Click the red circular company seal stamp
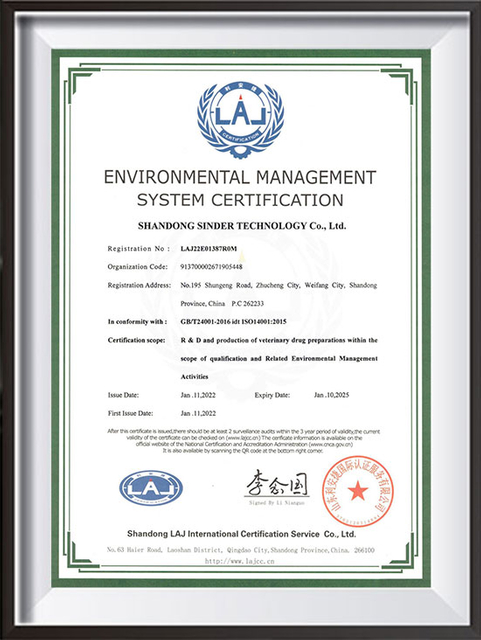The image size is (481, 640). pos(358,491)
